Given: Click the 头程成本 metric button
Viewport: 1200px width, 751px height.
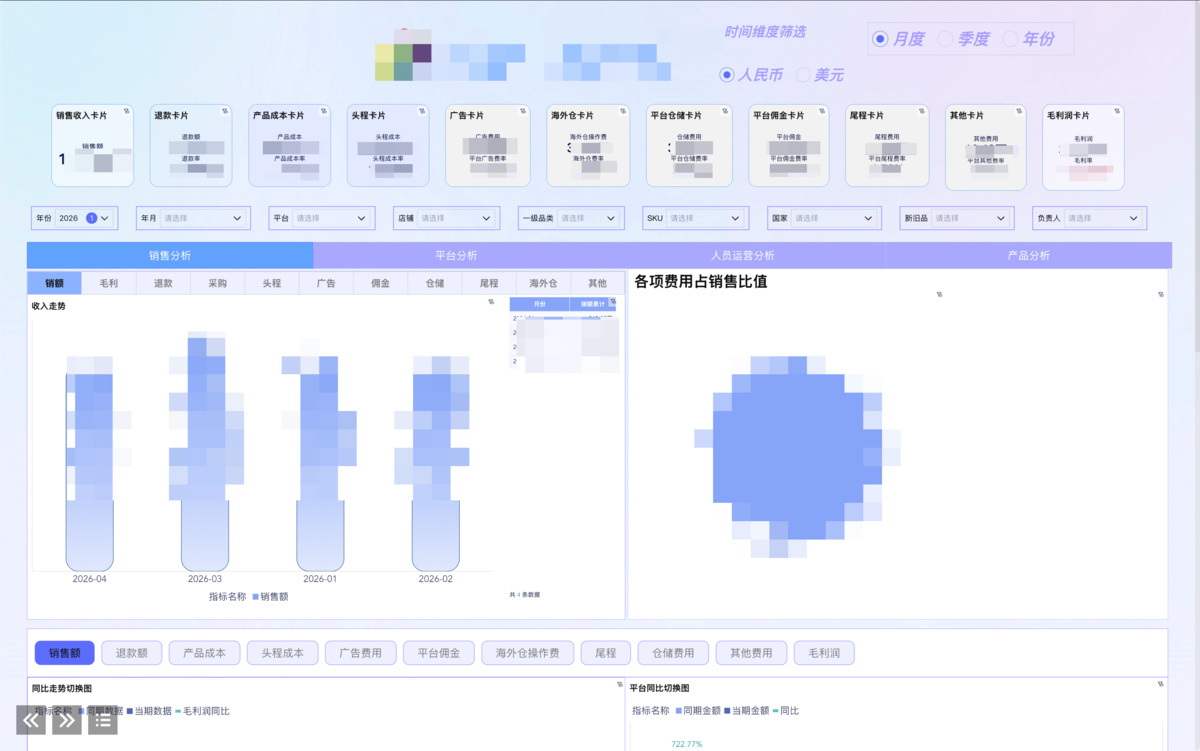Looking at the screenshot, I should coord(282,653).
